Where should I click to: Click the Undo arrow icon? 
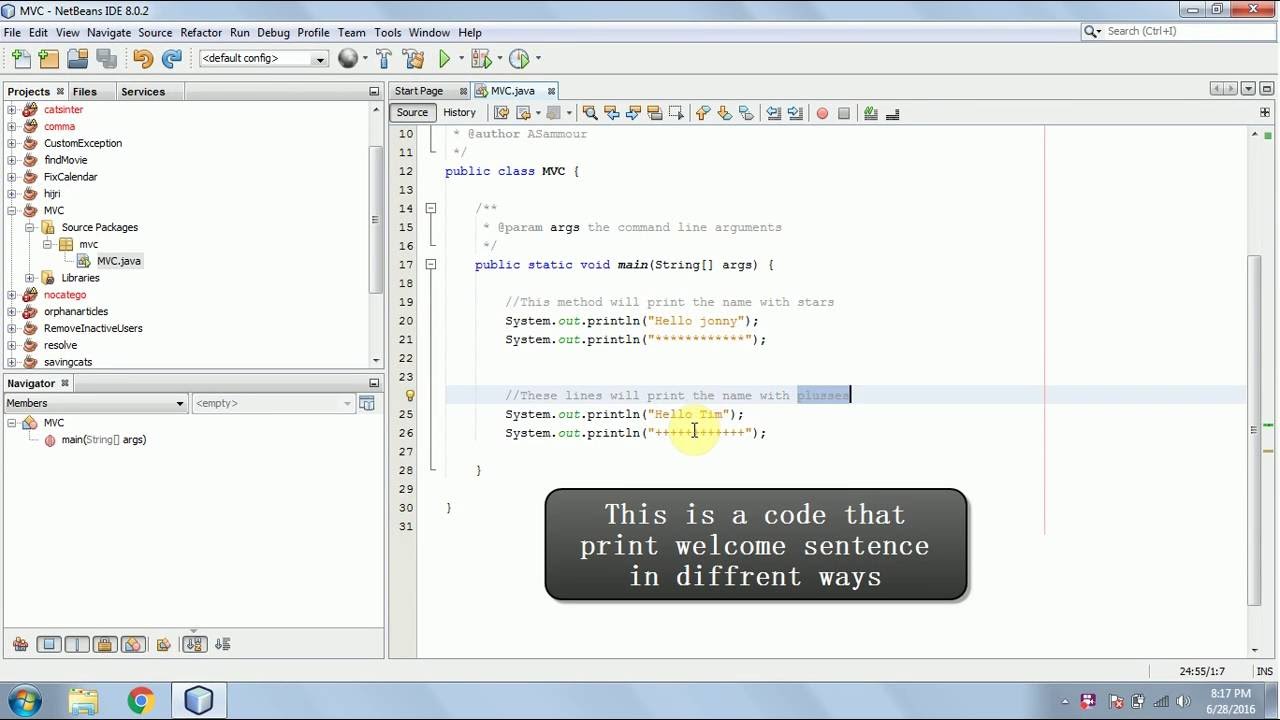(143, 59)
